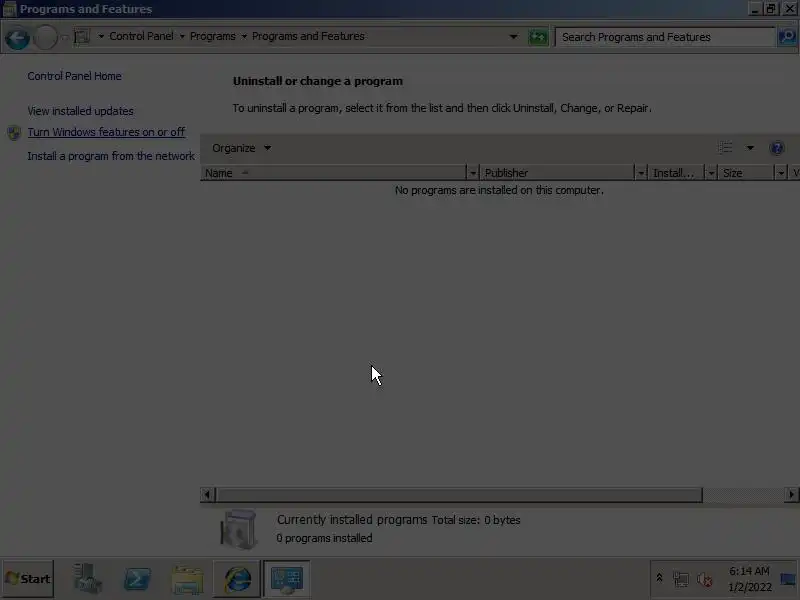Select the Programs breadcrumb
Image resolution: width=800 pixels, height=600 pixels.
(213, 36)
